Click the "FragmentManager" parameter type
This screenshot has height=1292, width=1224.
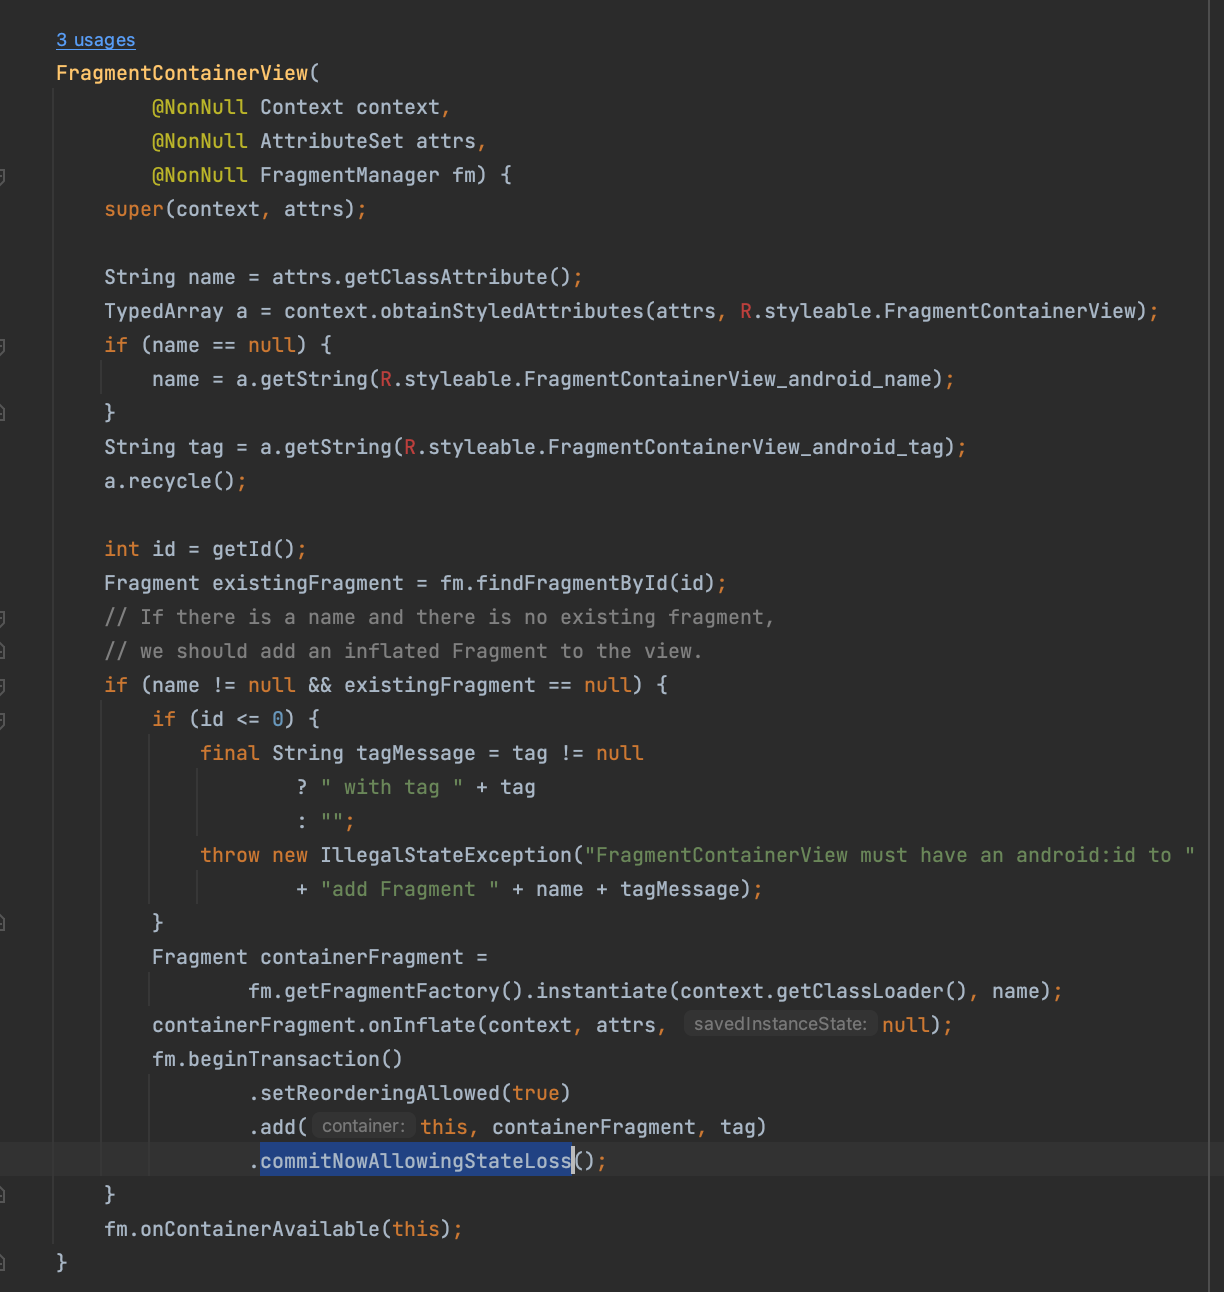coord(349,175)
